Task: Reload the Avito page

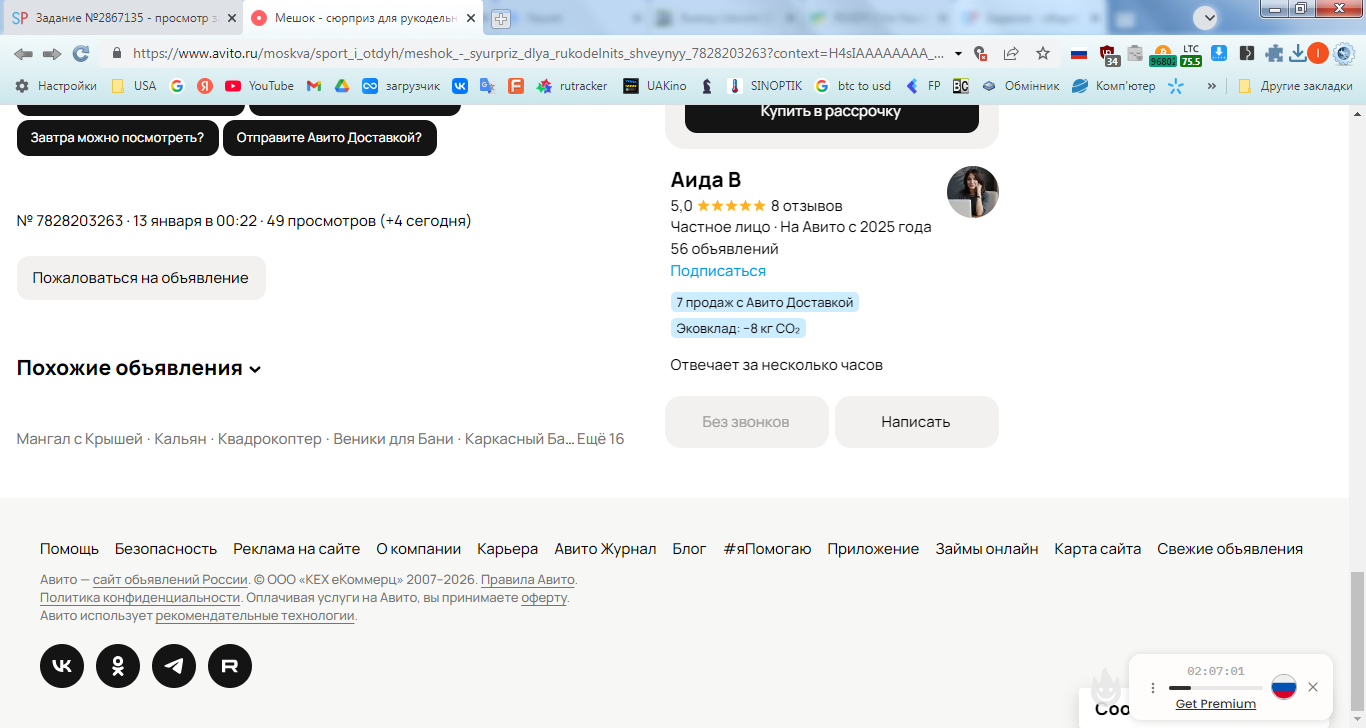Action: click(81, 53)
